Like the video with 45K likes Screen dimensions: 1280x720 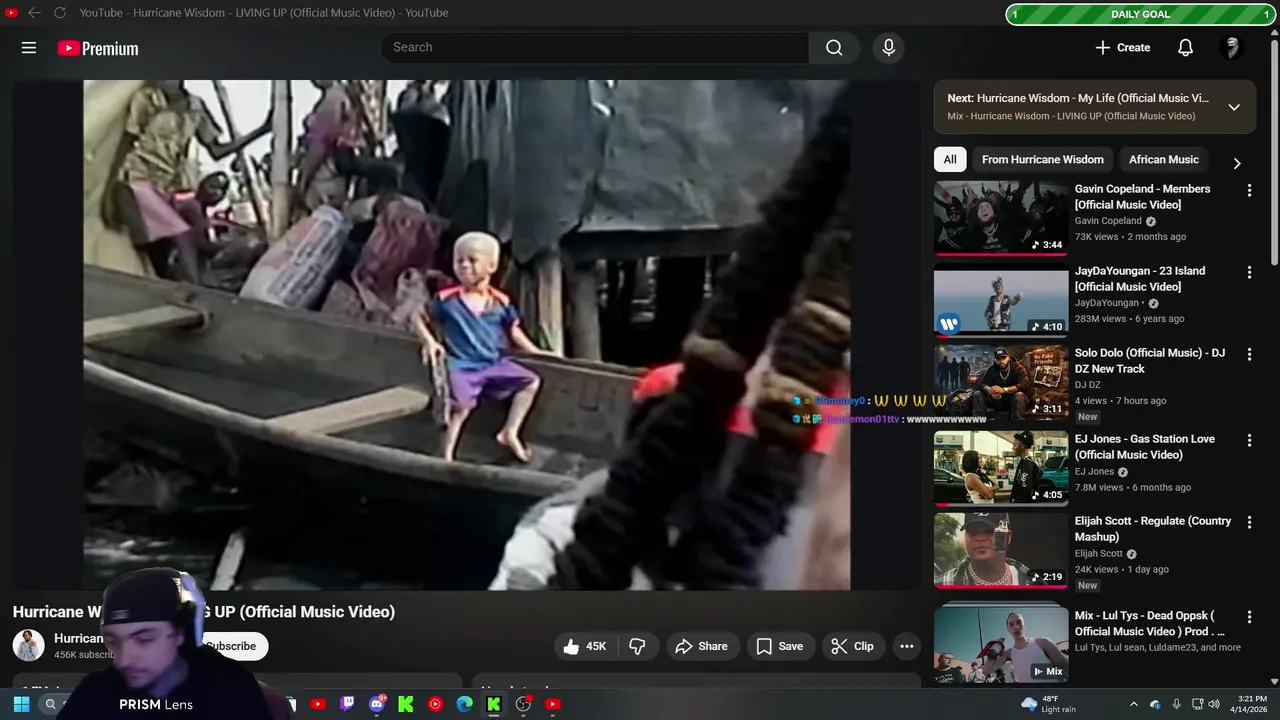pos(585,646)
